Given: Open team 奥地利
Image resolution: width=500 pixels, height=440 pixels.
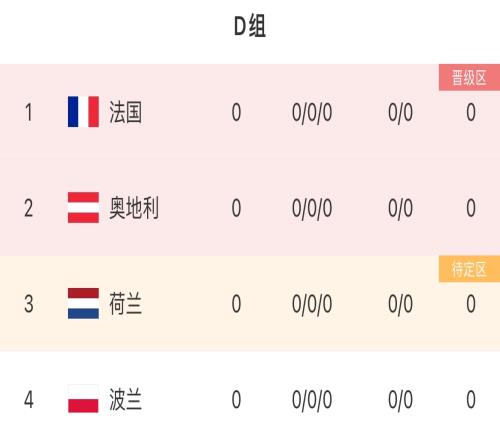Looking at the screenshot, I should point(134,208).
